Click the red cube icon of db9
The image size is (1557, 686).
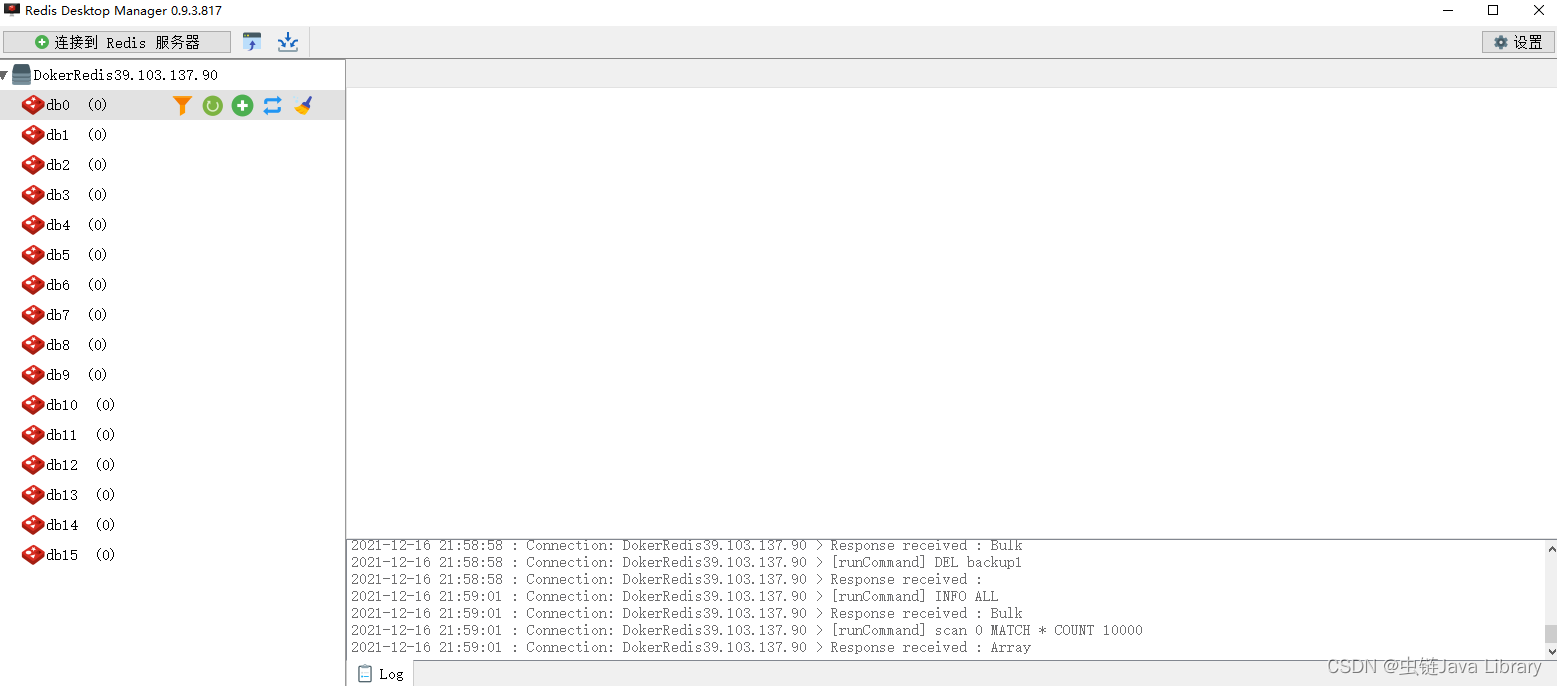(33, 375)
